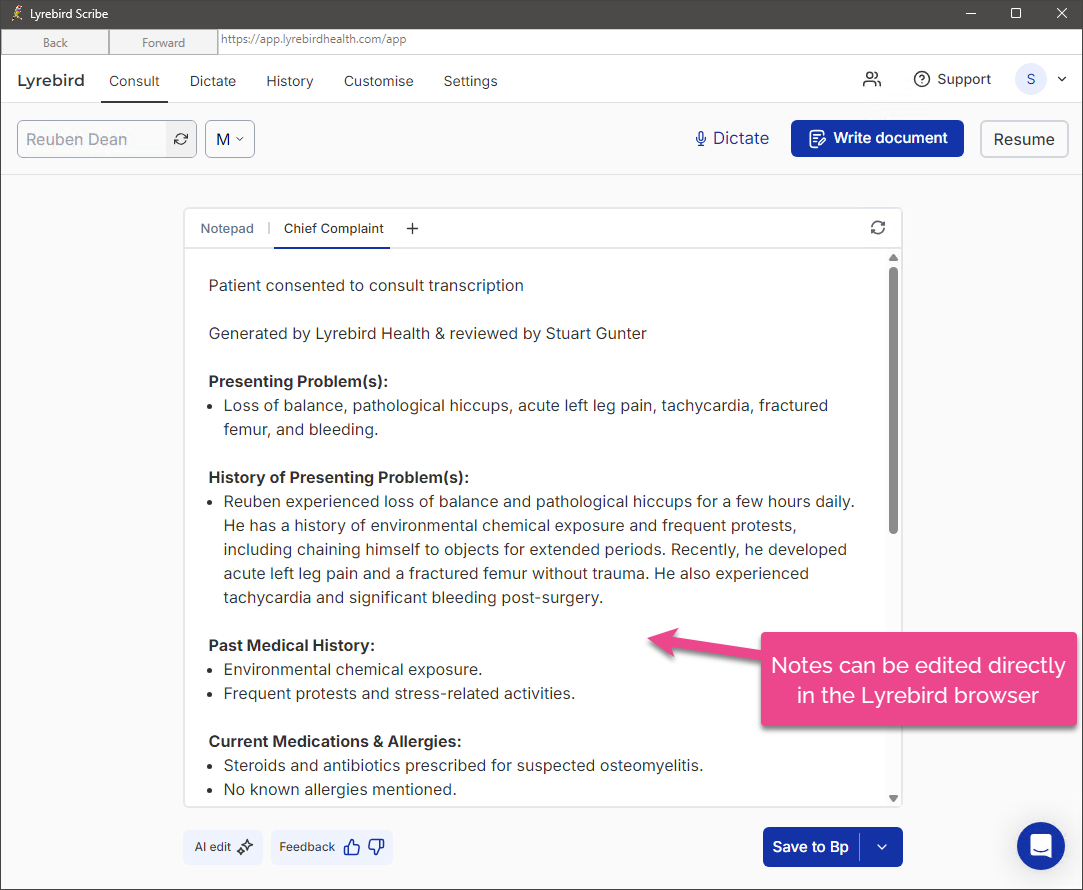Click 'Generated by Lyrebird Health' line
The width and height of the screenshot is (1083, 890).
pos(428,333)
